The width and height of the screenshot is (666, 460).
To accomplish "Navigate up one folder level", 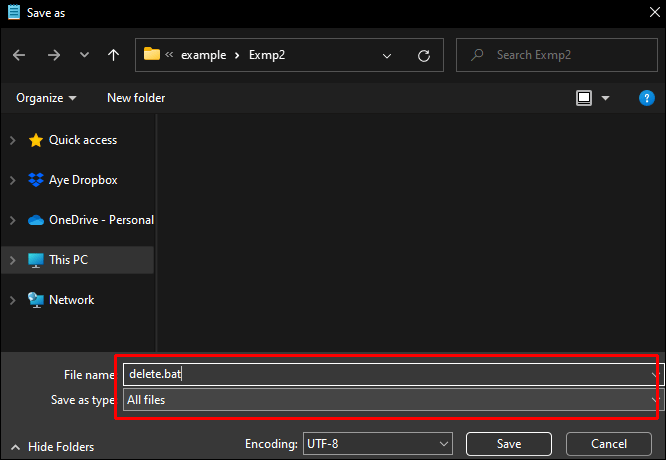I will [113, 55].
